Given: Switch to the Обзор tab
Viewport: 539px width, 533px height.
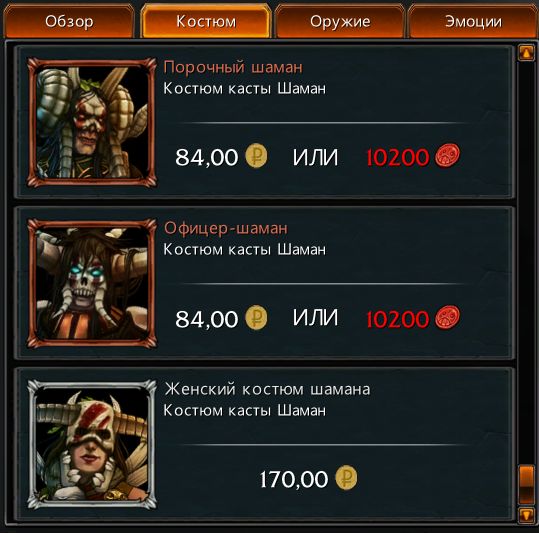Looking at the screenshot, I should [69, 22].
